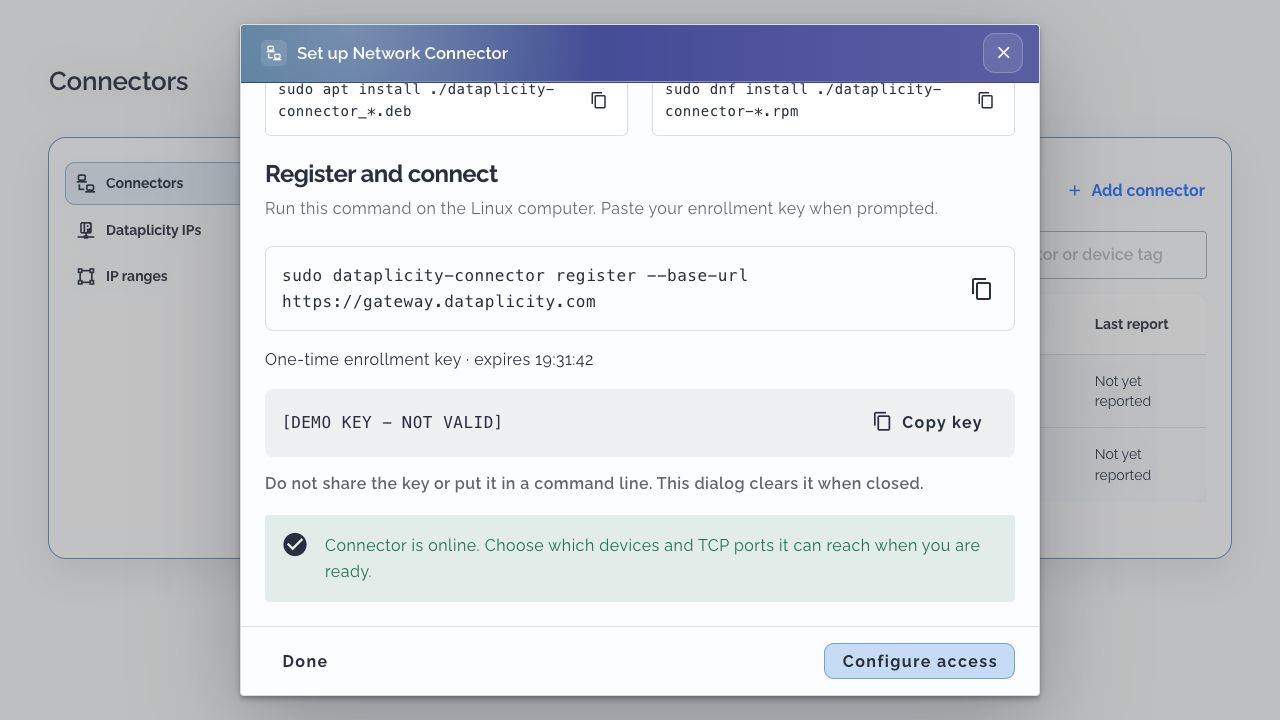Open Configure access
1280x720 pixels.
919,661
